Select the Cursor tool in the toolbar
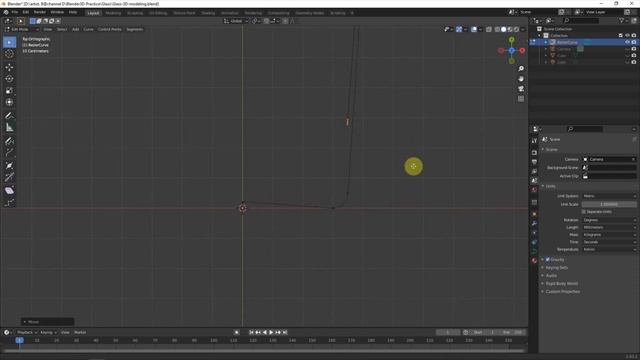Viewport: 640px width, 360px height. 9,54
